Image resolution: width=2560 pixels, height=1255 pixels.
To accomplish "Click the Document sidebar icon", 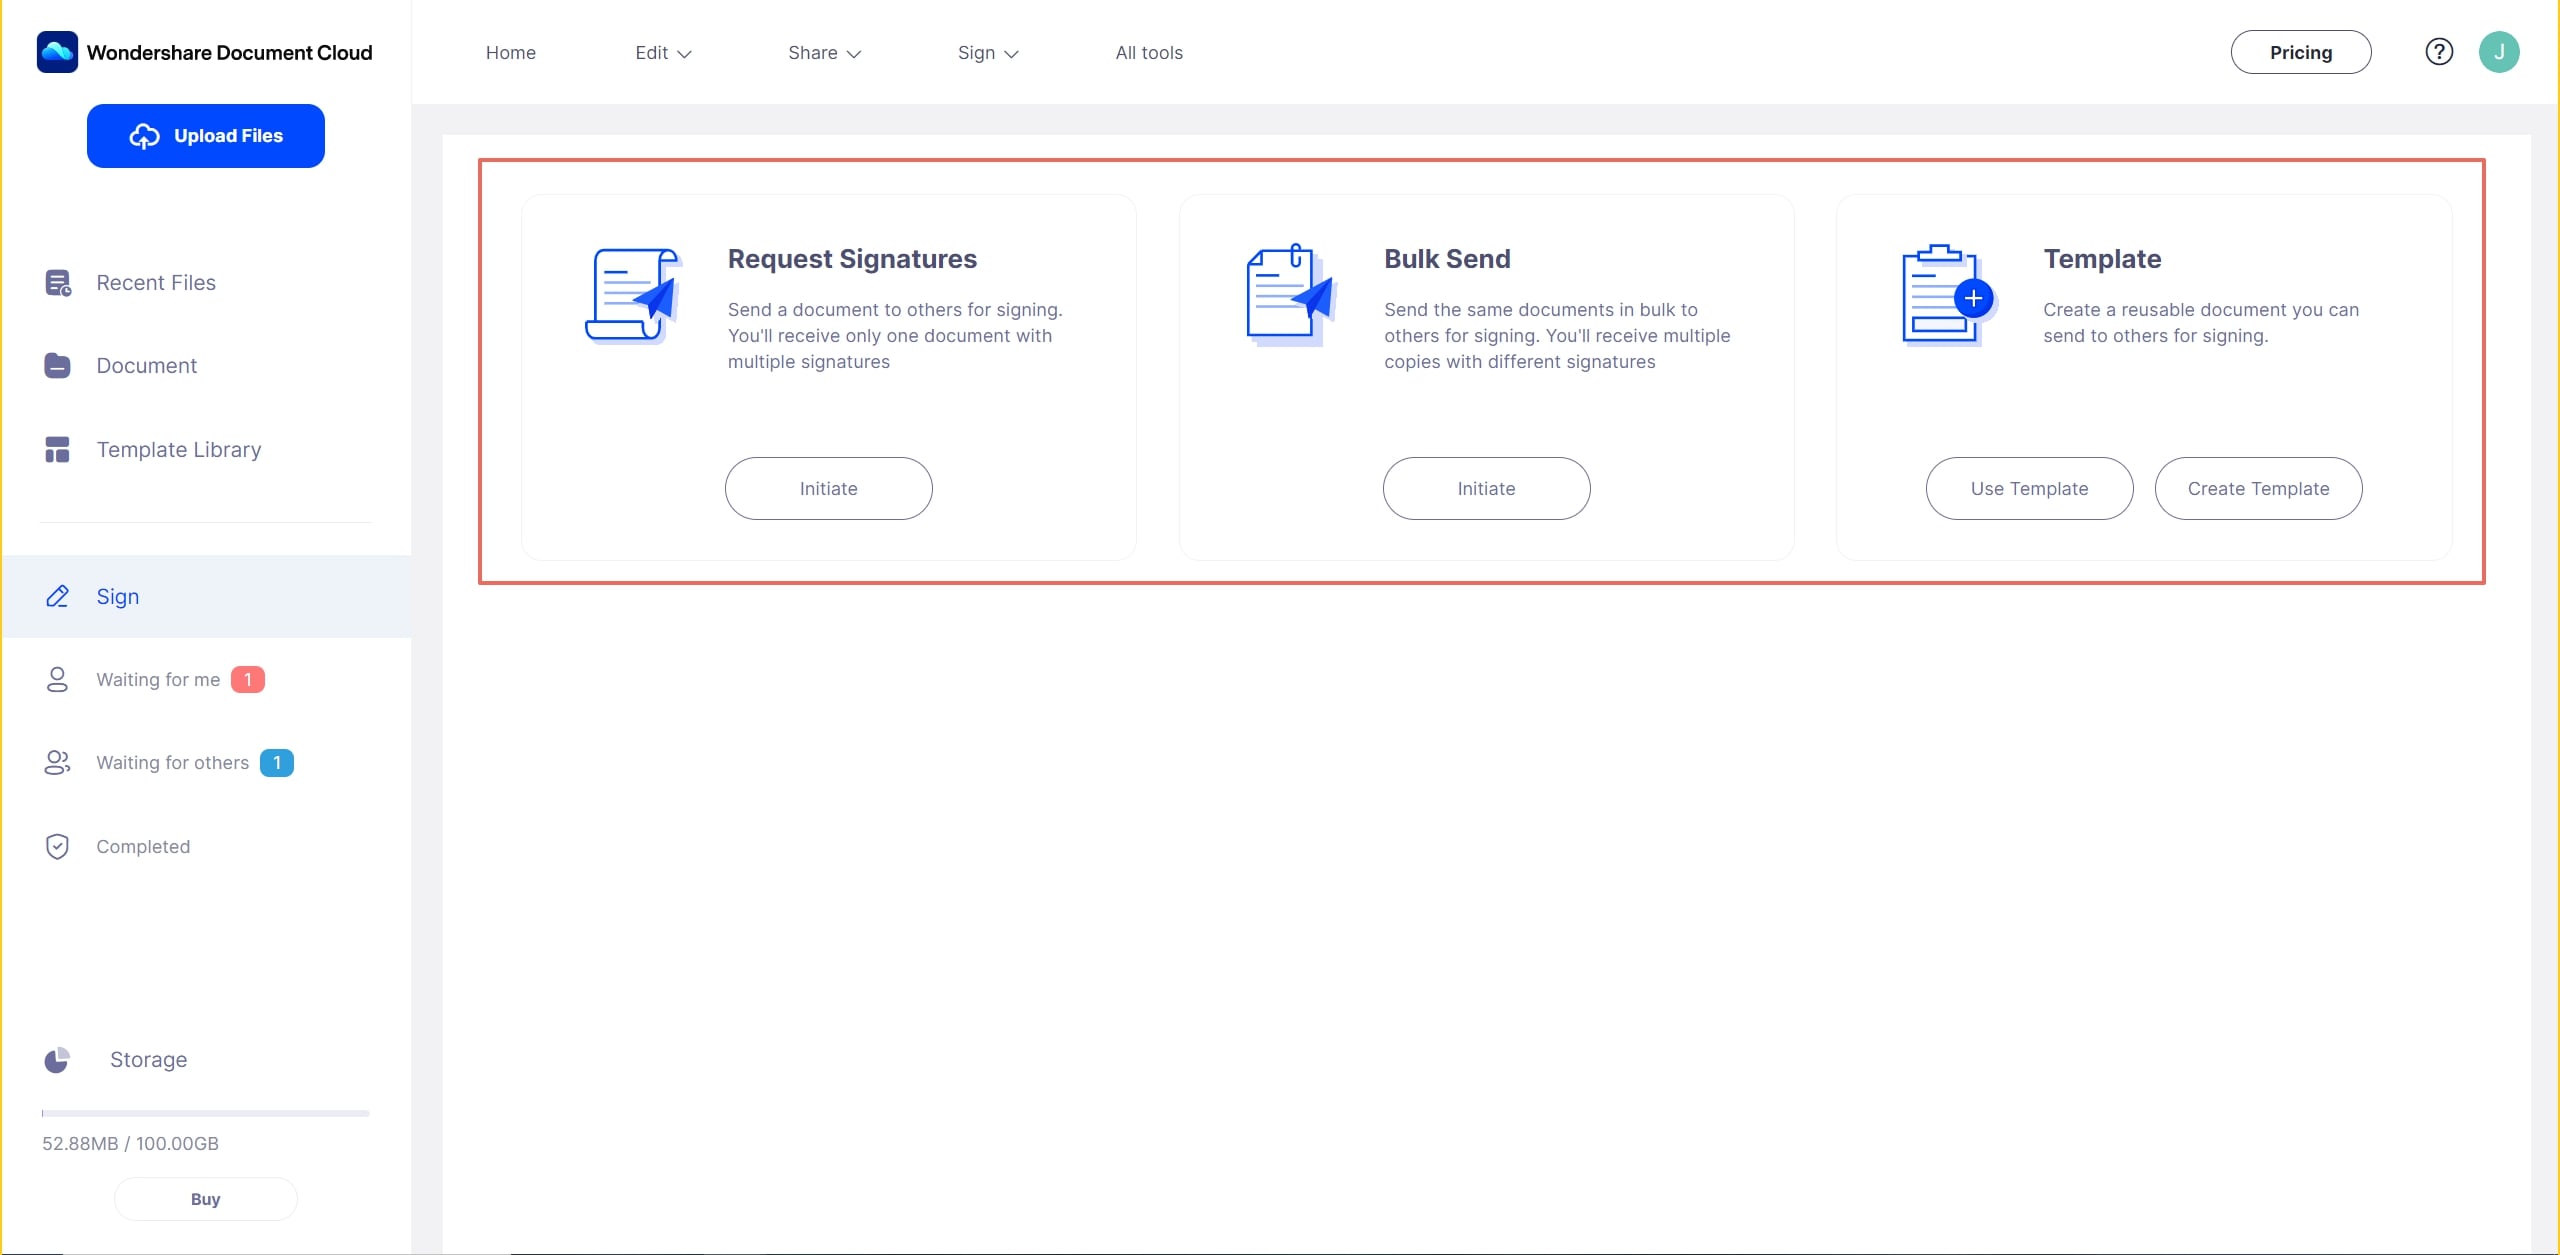I will coord(56,364).
